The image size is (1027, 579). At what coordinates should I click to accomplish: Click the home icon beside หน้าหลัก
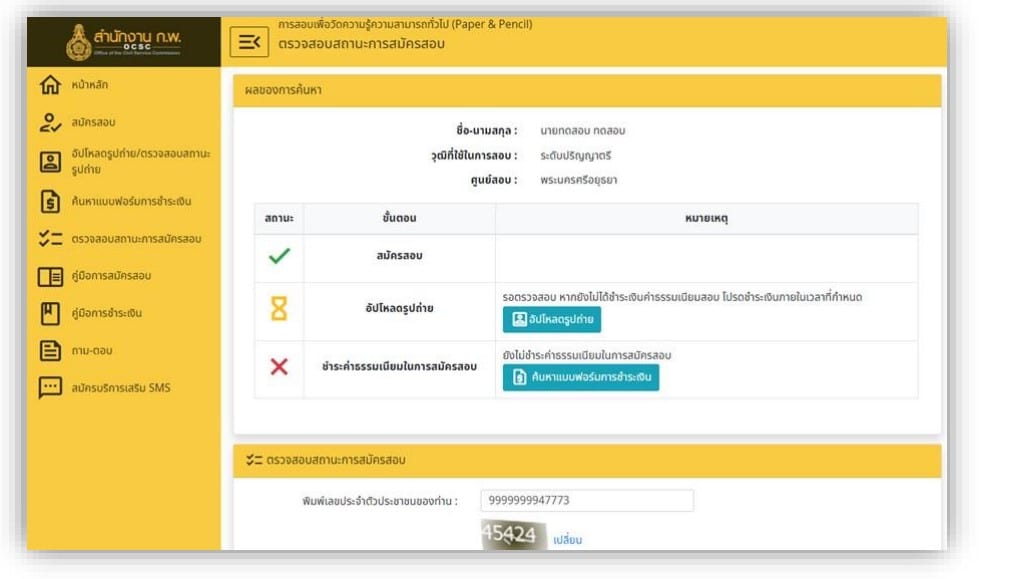point(50,86)
